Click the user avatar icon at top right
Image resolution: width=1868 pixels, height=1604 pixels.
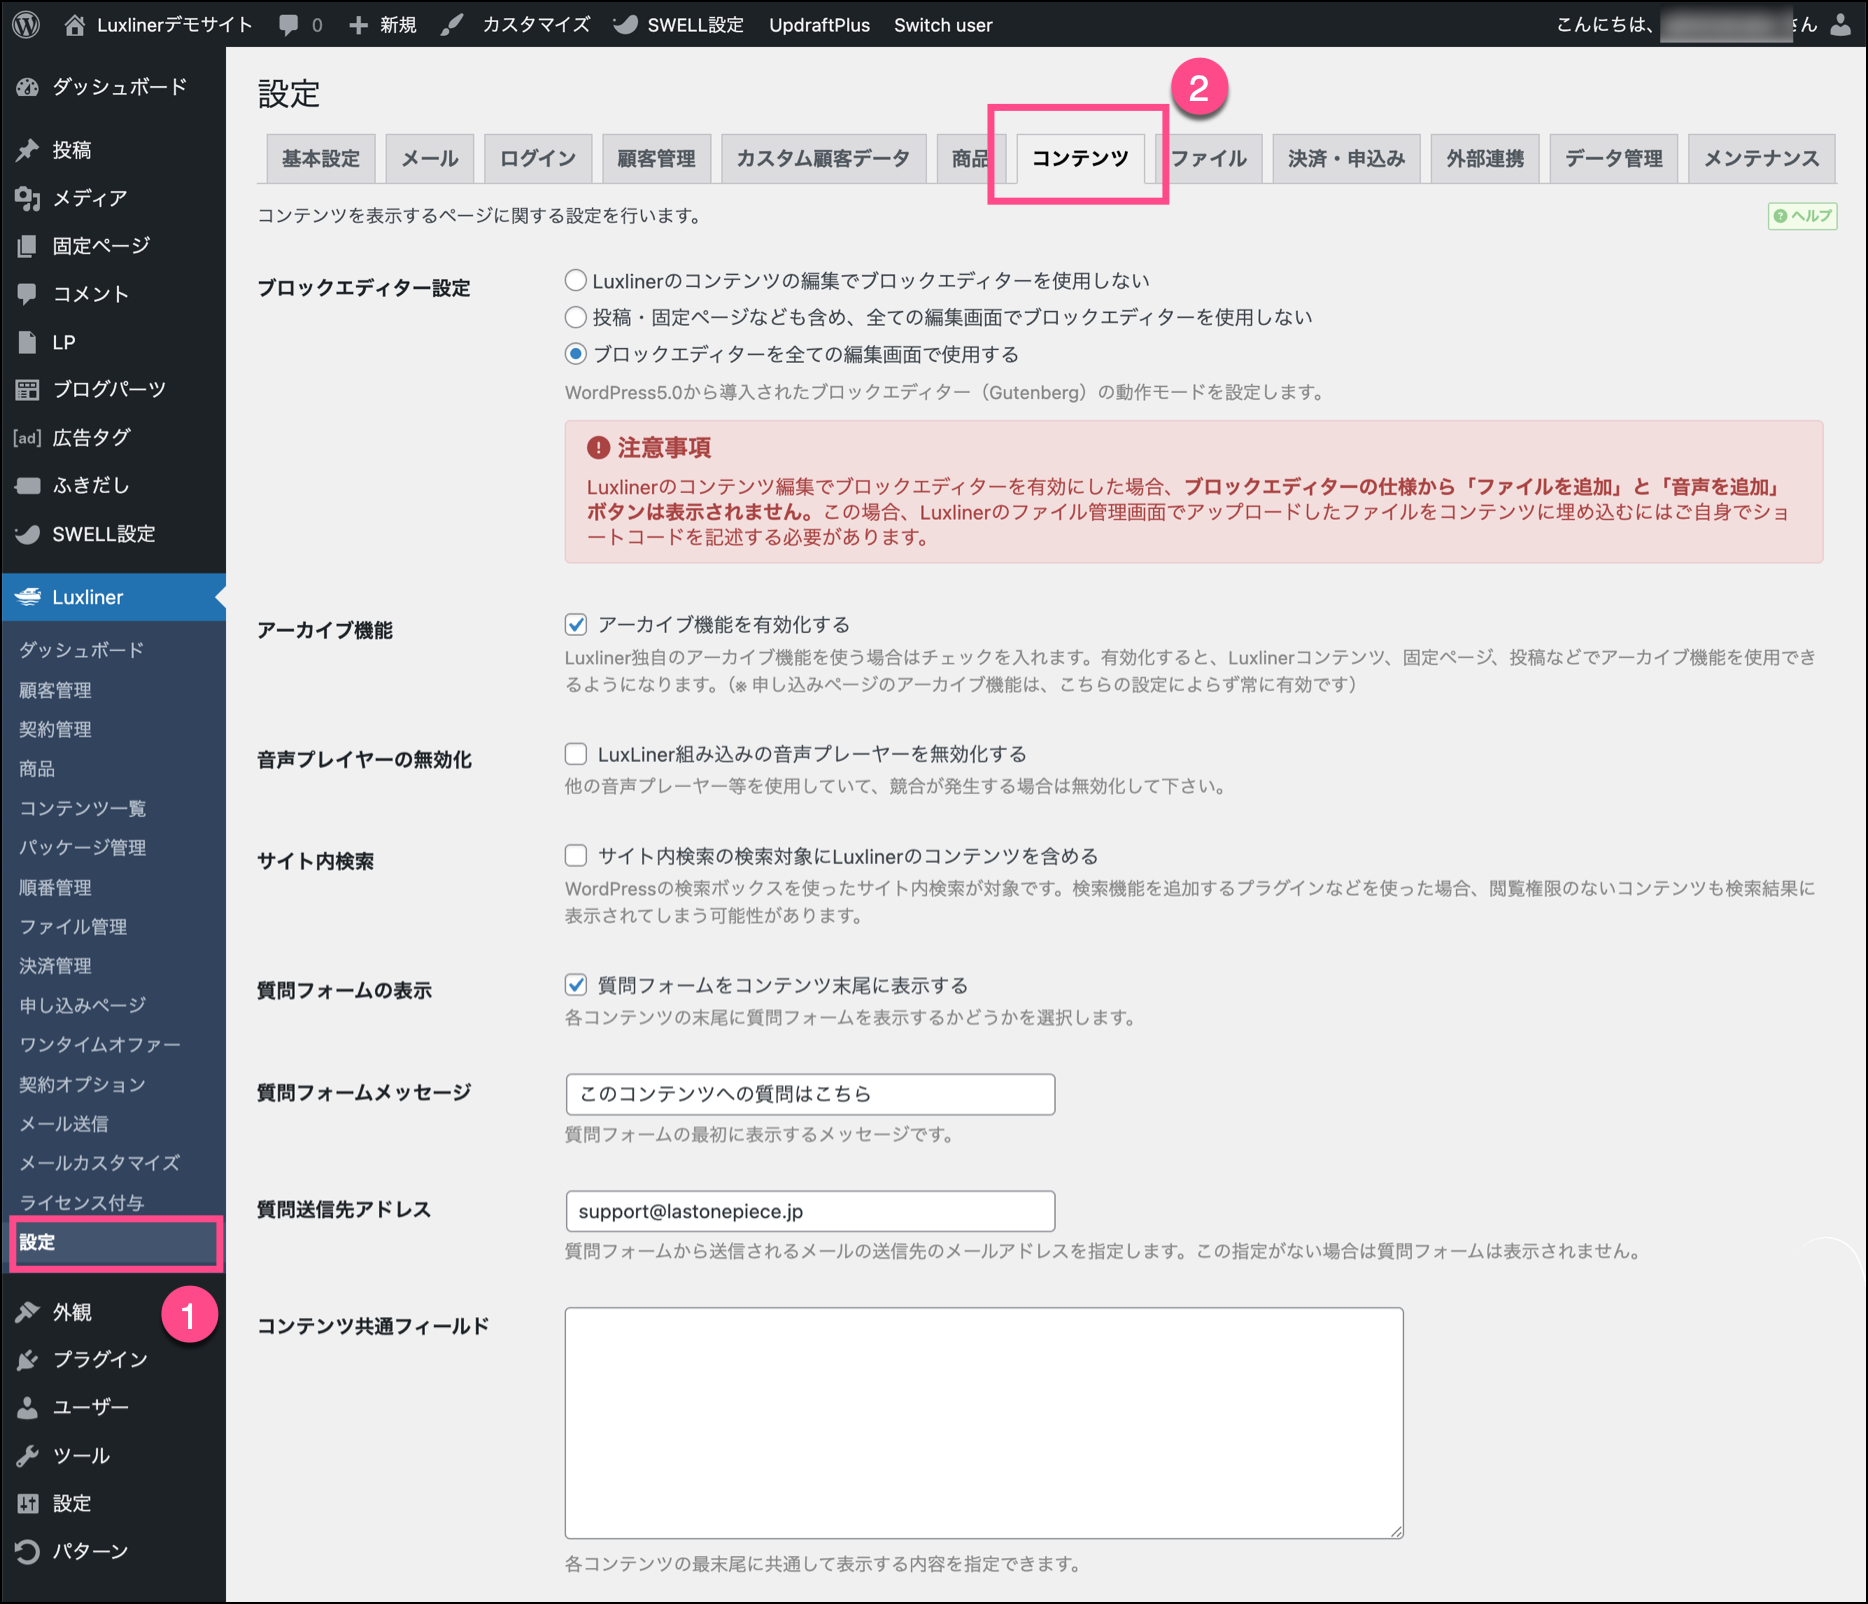[x=1841, y=25]
